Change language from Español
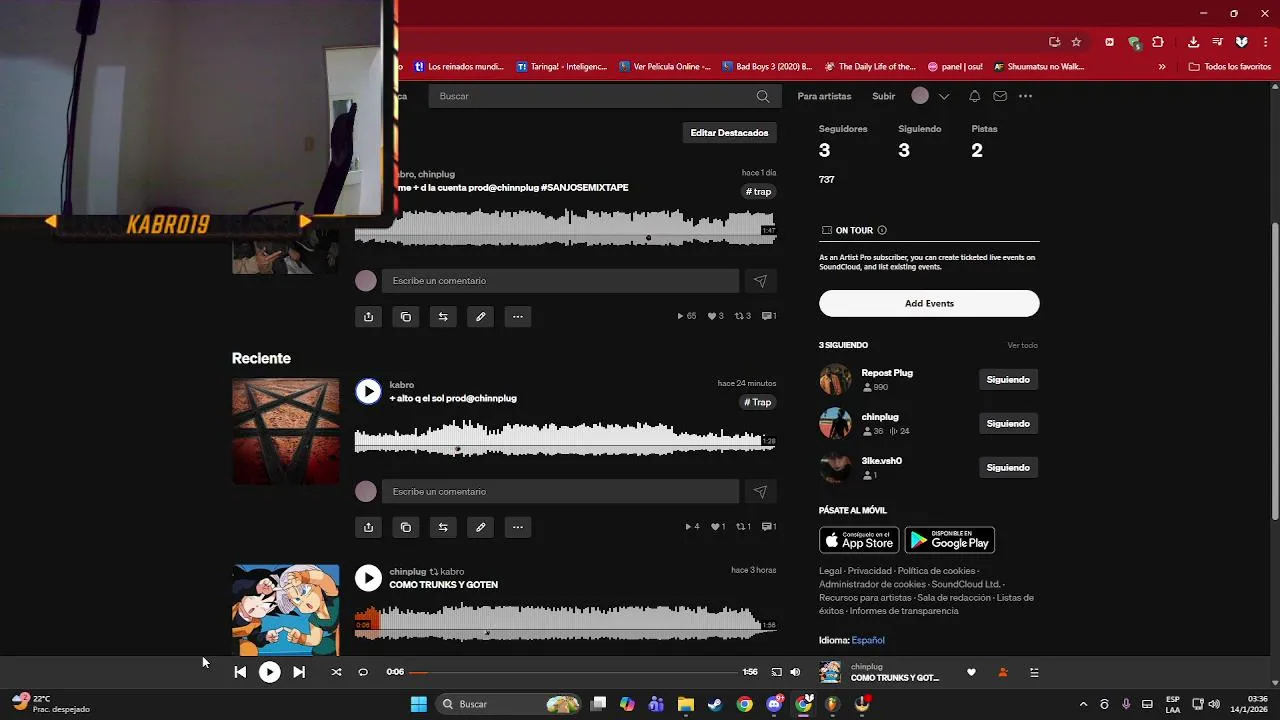This screenshot has height=720, width=1280. tap(868, 640)
